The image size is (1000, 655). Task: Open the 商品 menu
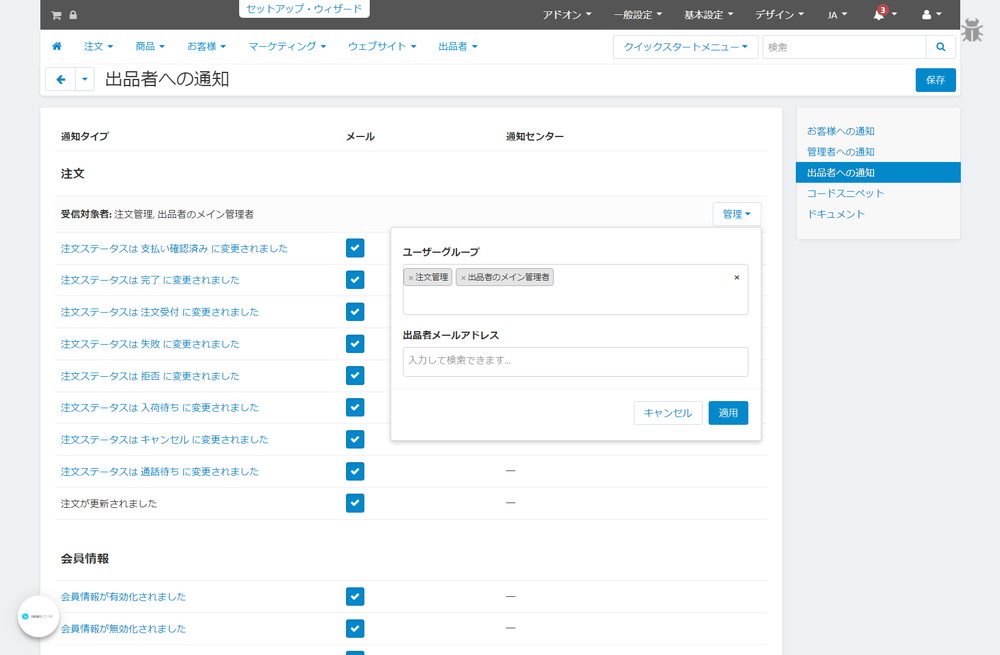pyautogui.click(x=150, y=46)
